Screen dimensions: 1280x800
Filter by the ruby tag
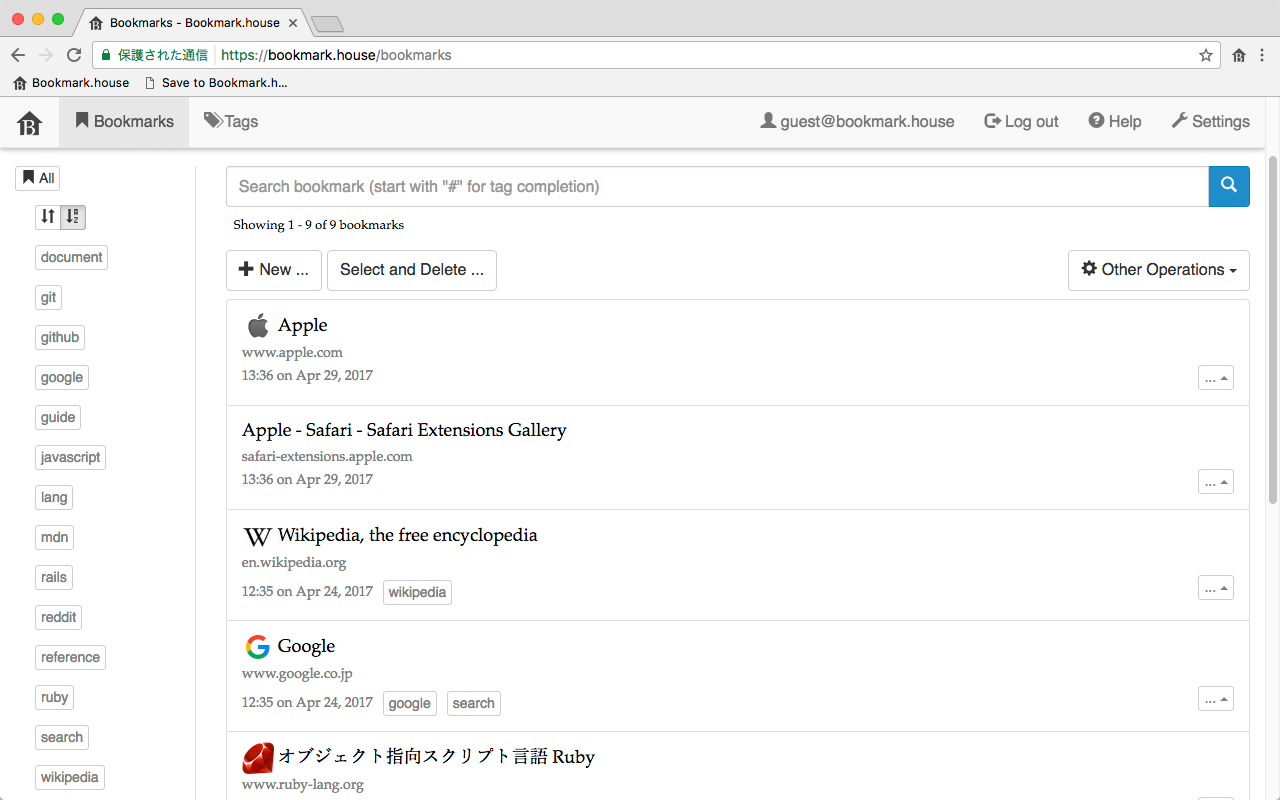click(x=54, y=697)
